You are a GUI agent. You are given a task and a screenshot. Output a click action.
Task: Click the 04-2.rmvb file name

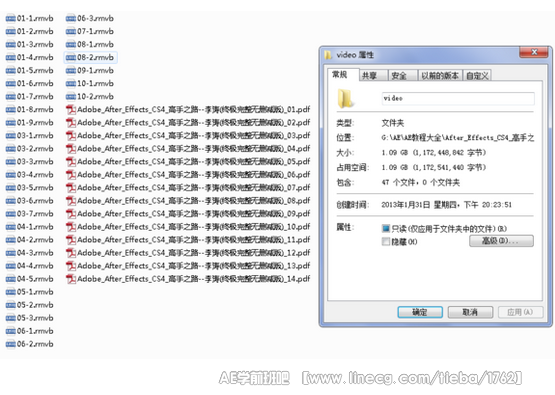(35, 240)
